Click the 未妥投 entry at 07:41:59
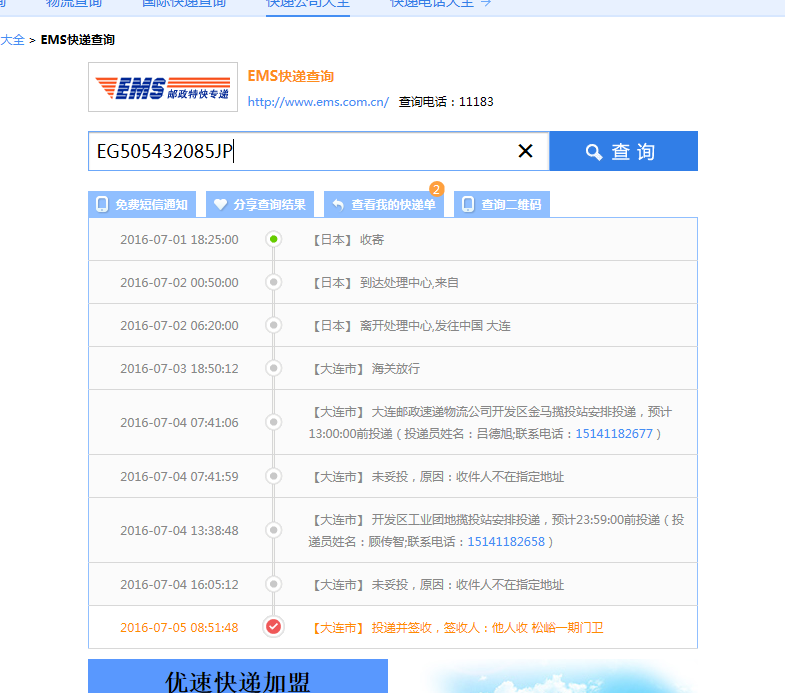 pyautogui.click(x=437, y=477)
